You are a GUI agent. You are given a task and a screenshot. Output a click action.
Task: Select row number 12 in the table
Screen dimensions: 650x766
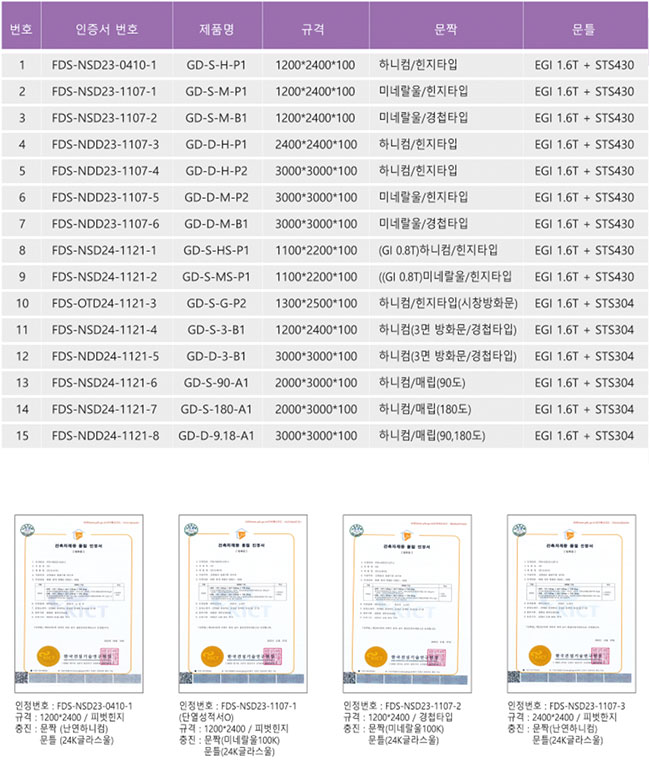[x=21, y=356]
